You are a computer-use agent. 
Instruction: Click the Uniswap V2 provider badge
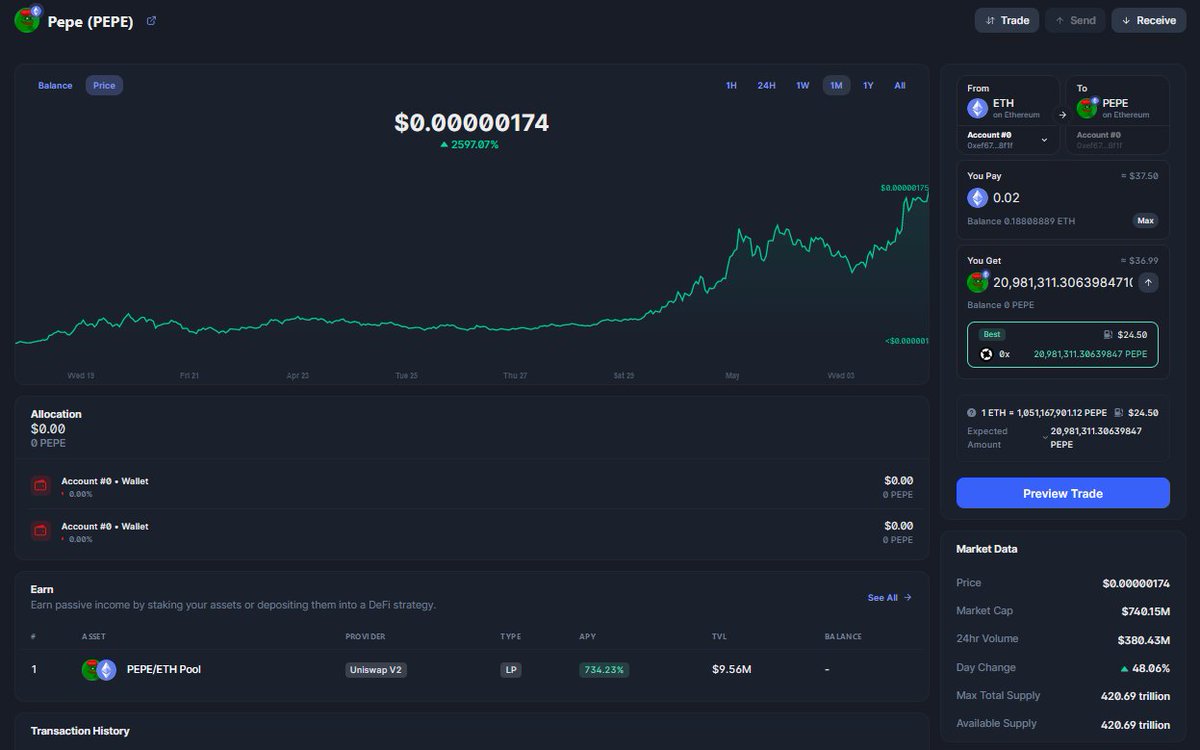pos(376,670)
